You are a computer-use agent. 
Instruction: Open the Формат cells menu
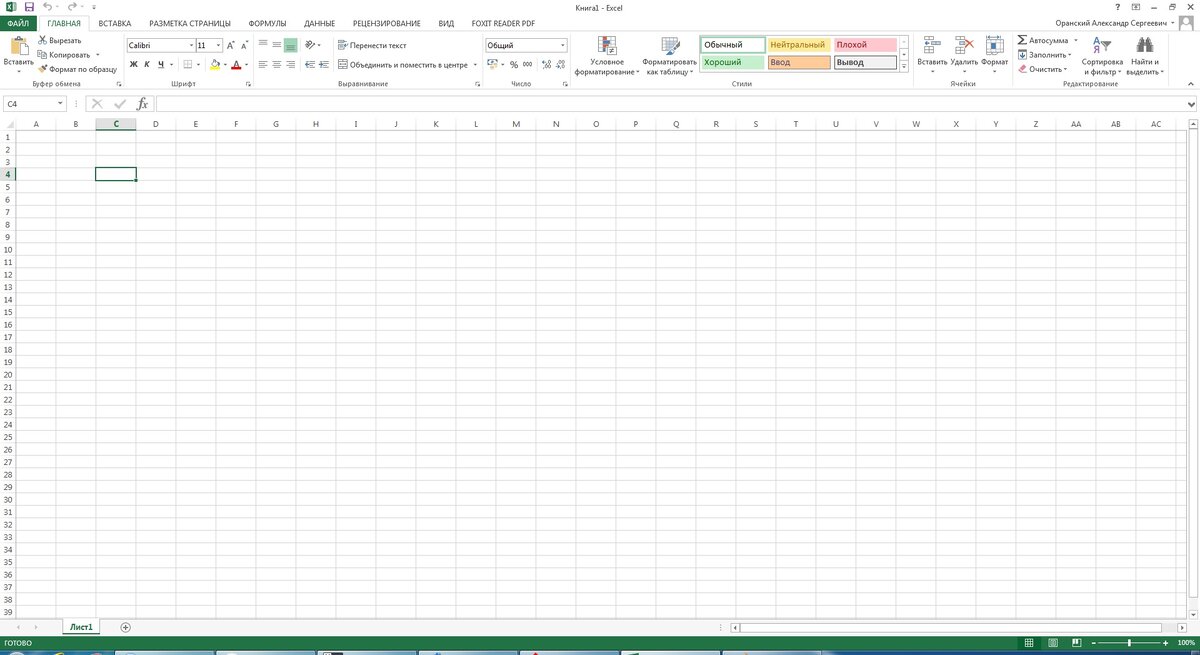click(995, 55)
